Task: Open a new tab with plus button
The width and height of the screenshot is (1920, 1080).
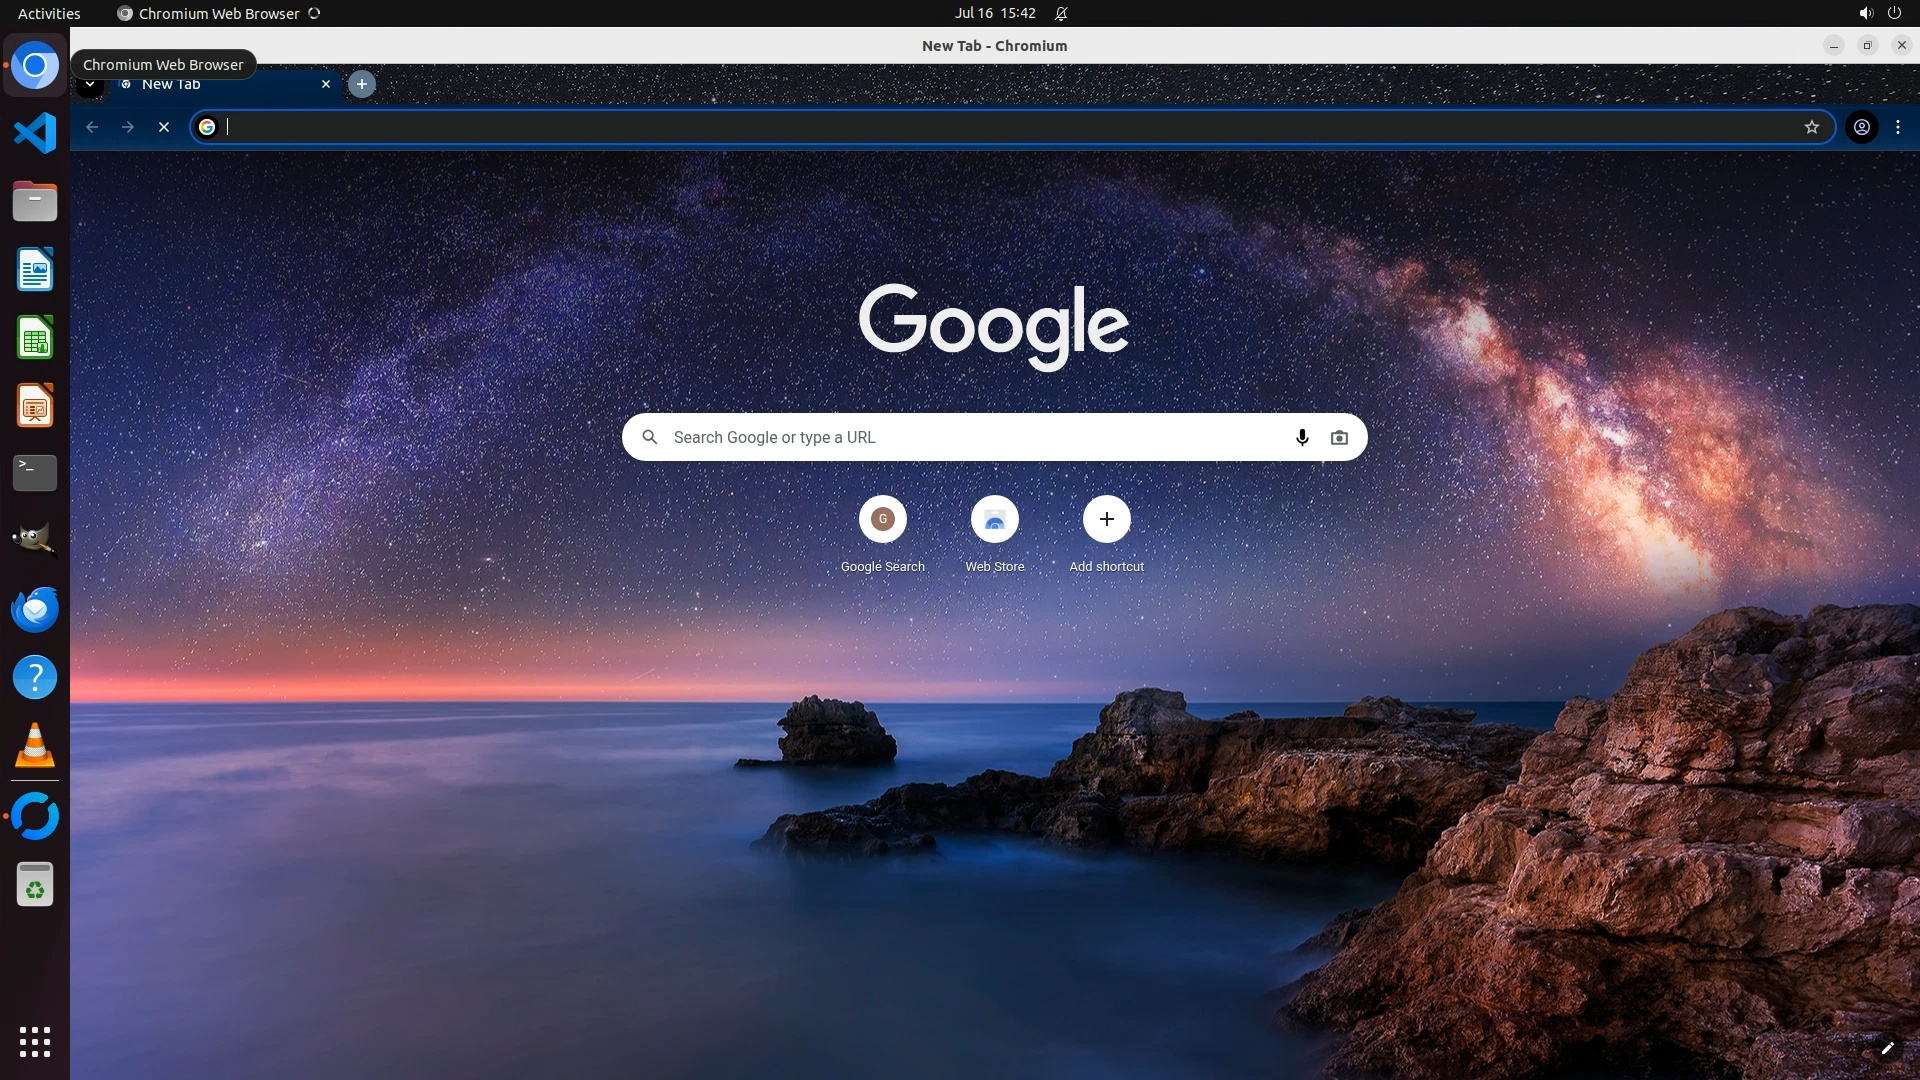Action: 362,84
